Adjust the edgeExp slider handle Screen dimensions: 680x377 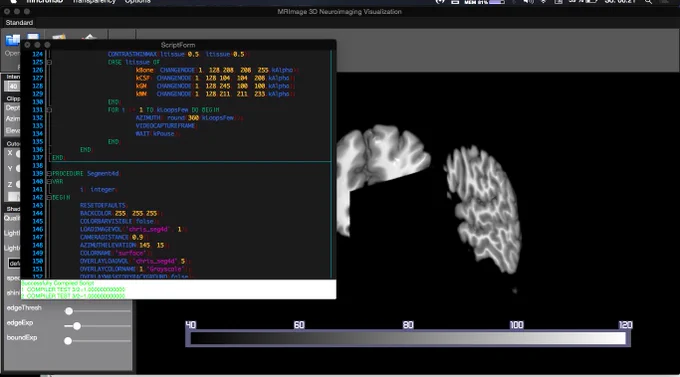[x=77, y=326]
